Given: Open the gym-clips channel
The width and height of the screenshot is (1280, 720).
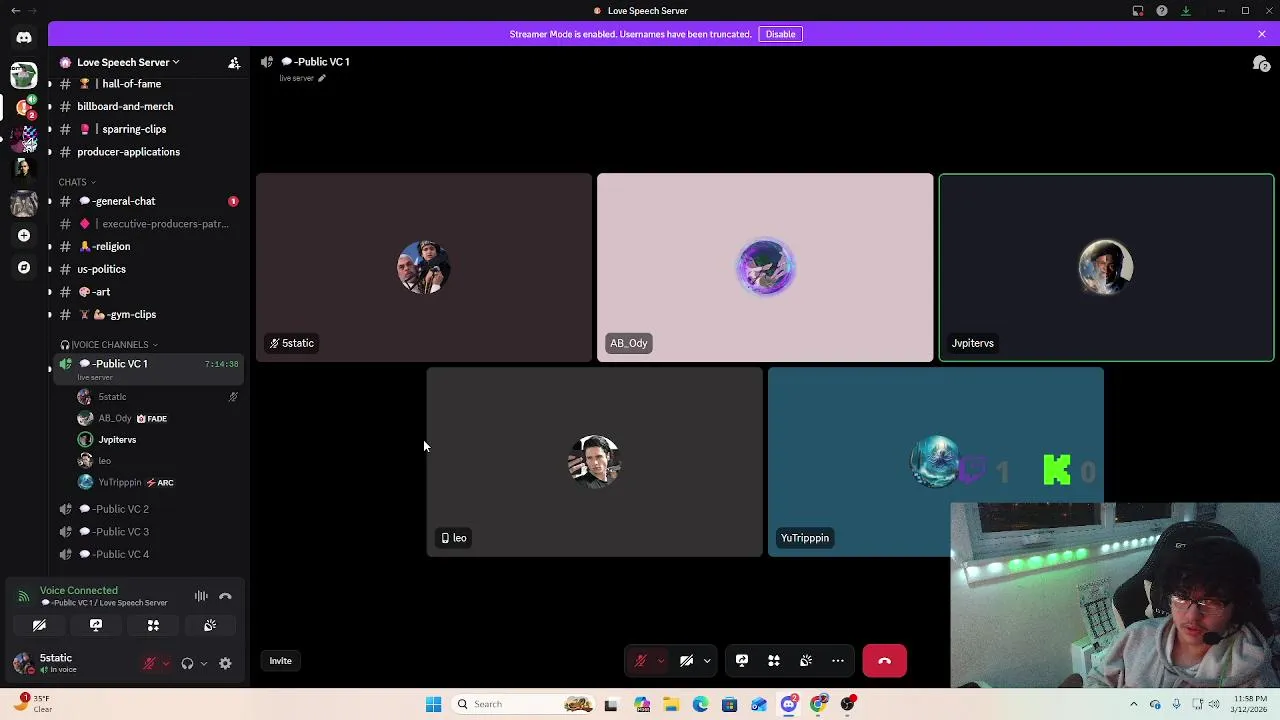Looking at the screenshot, I should [146, 314].
